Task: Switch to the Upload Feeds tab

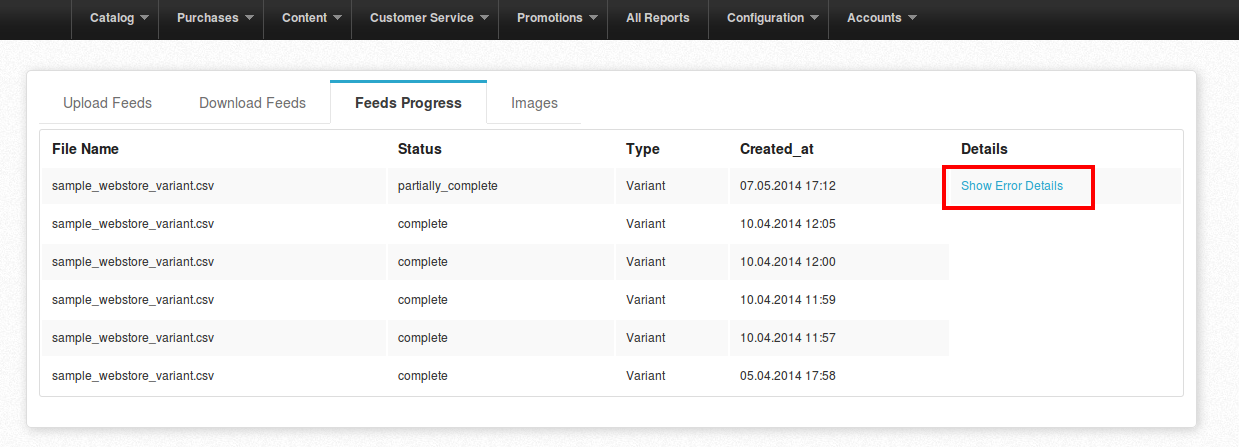Action: click(x=107, y=103)
